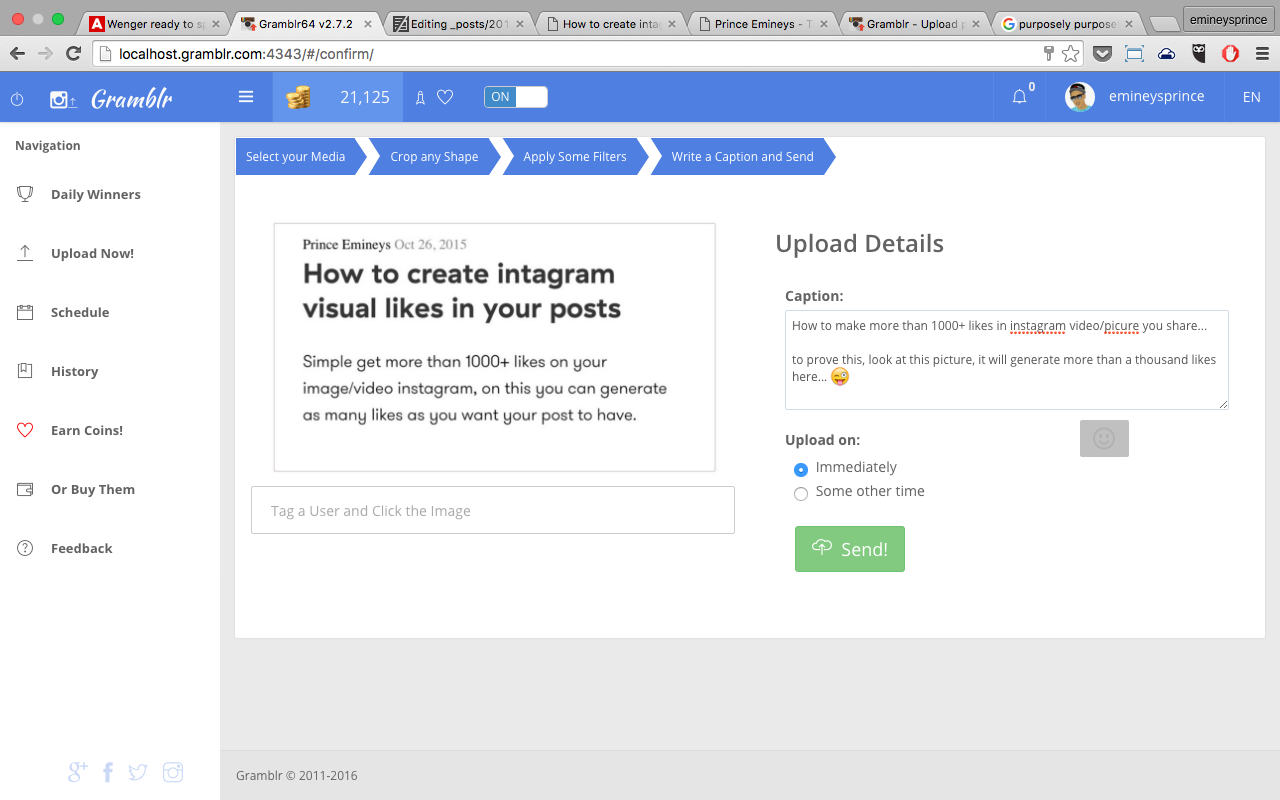Click the gold coins stack icon

[x=298, y=97]
